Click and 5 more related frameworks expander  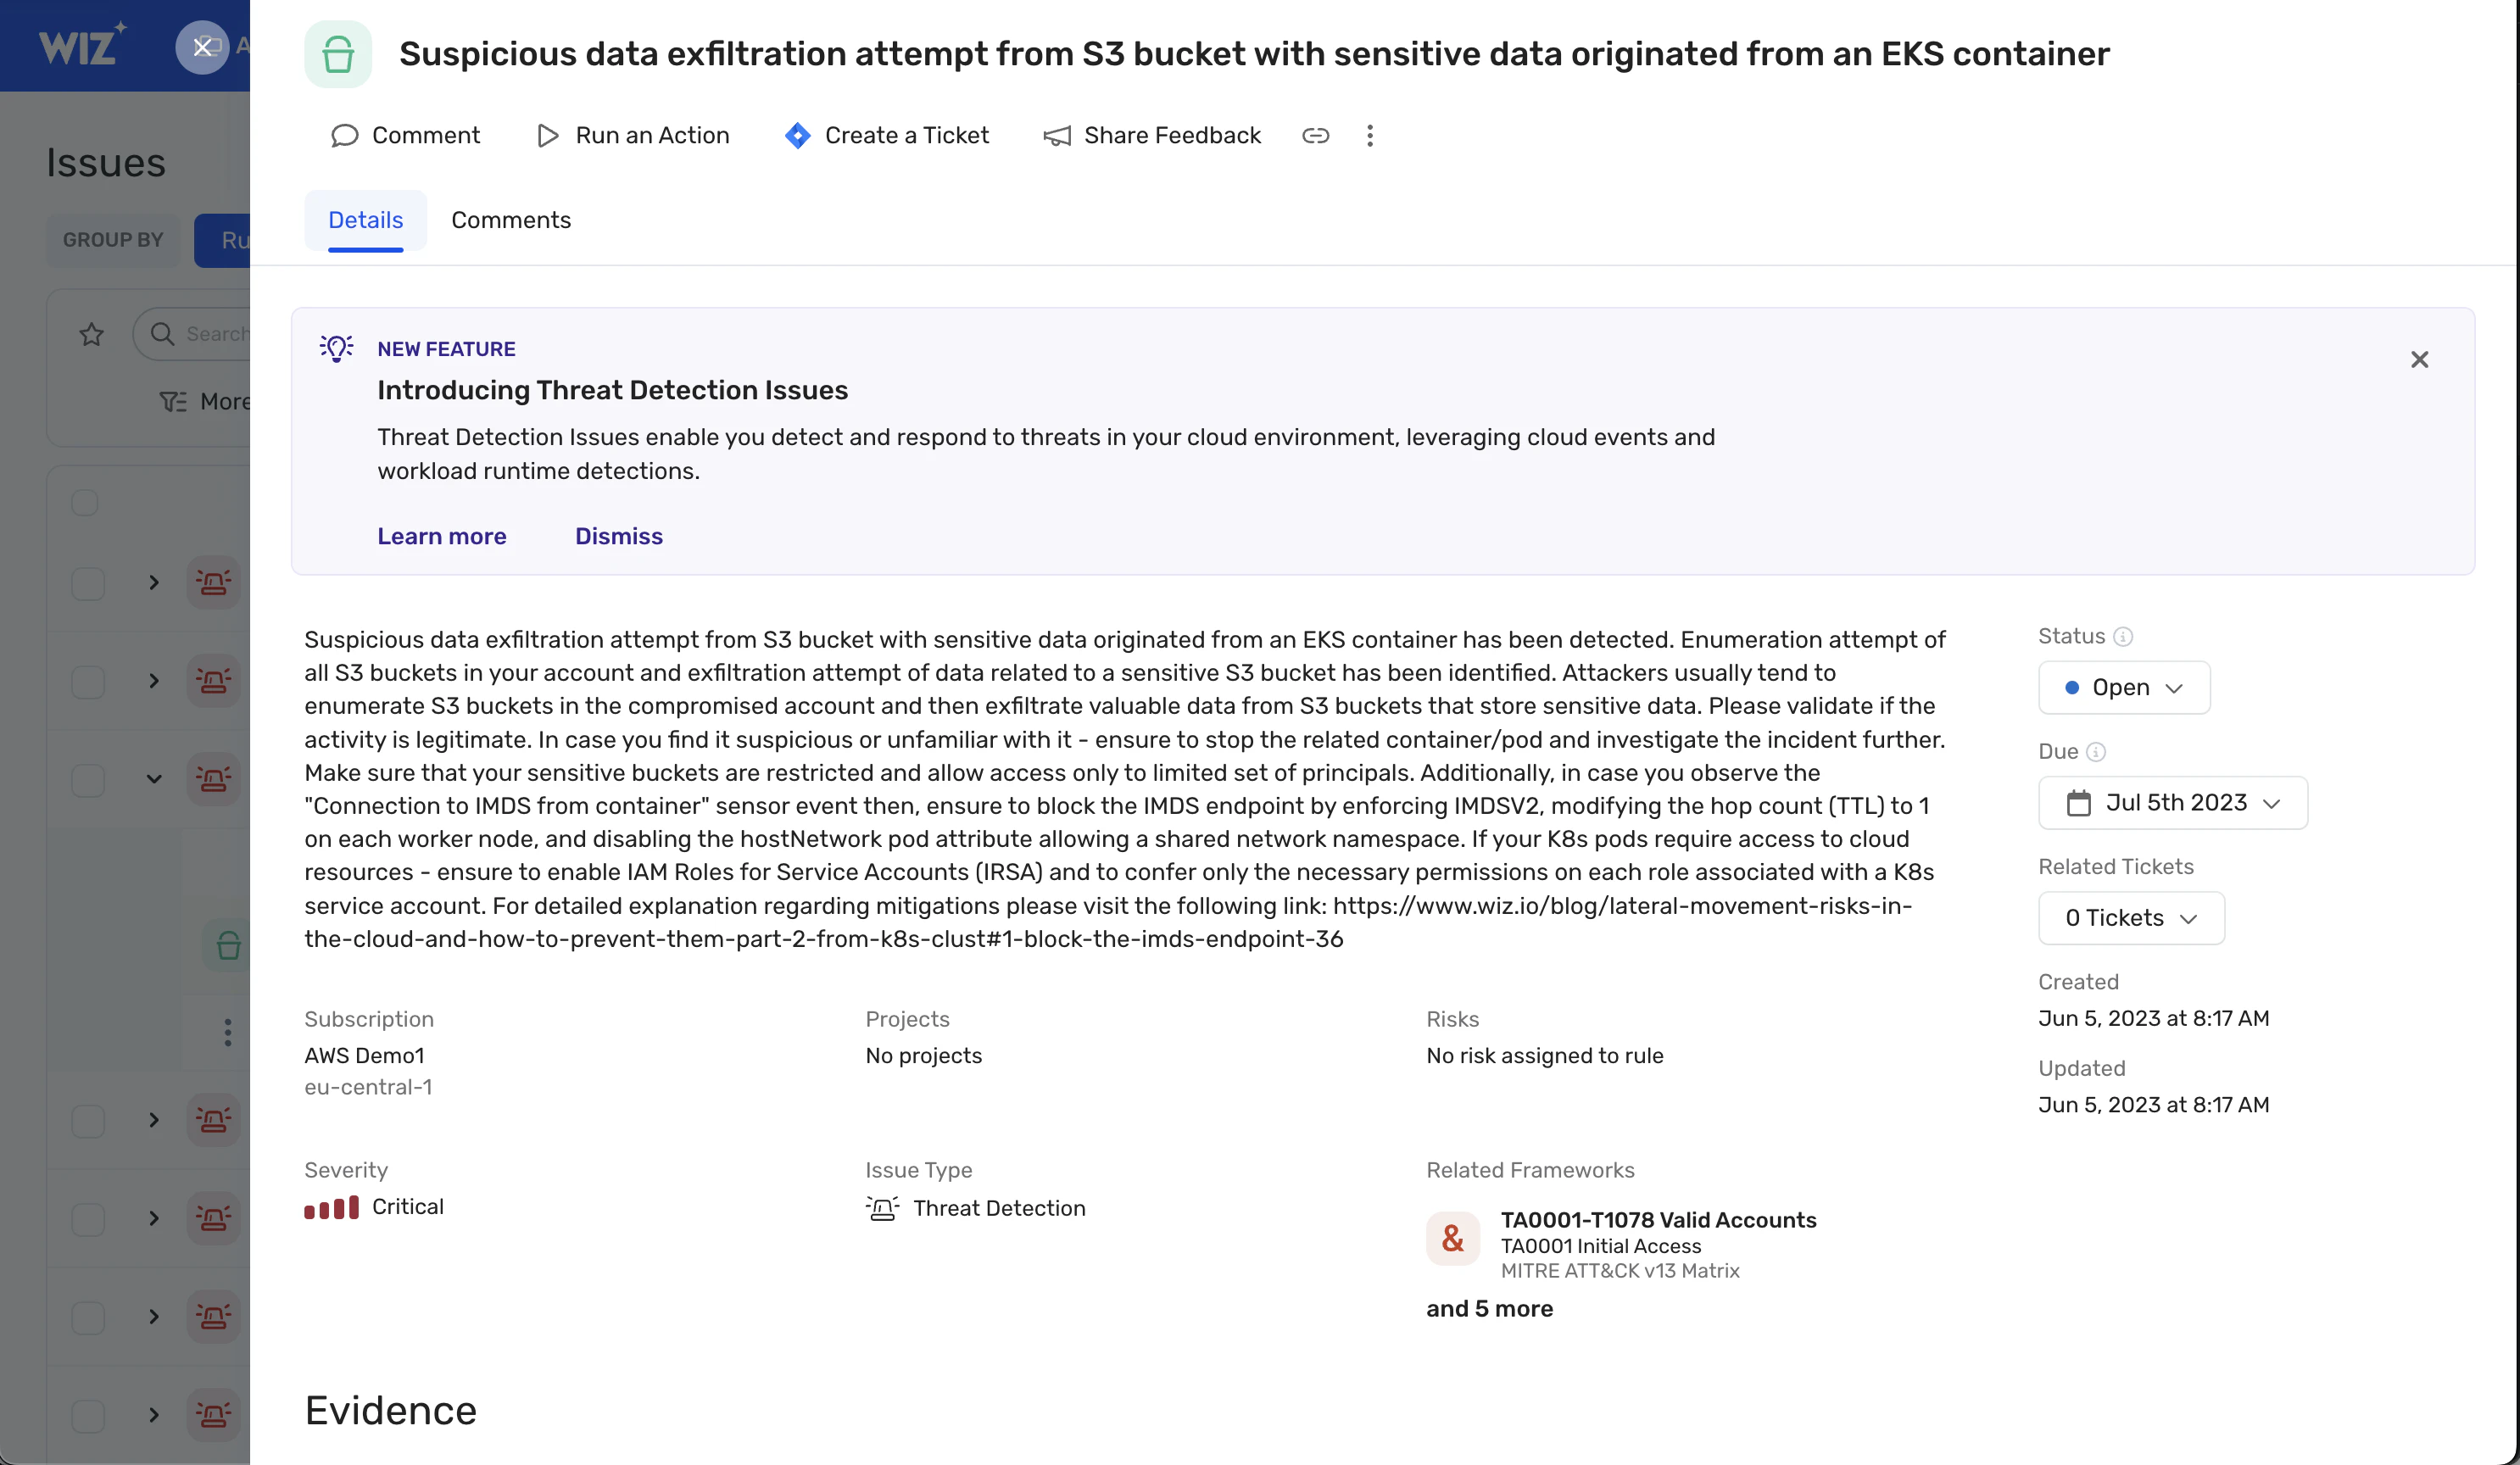1487,1308
